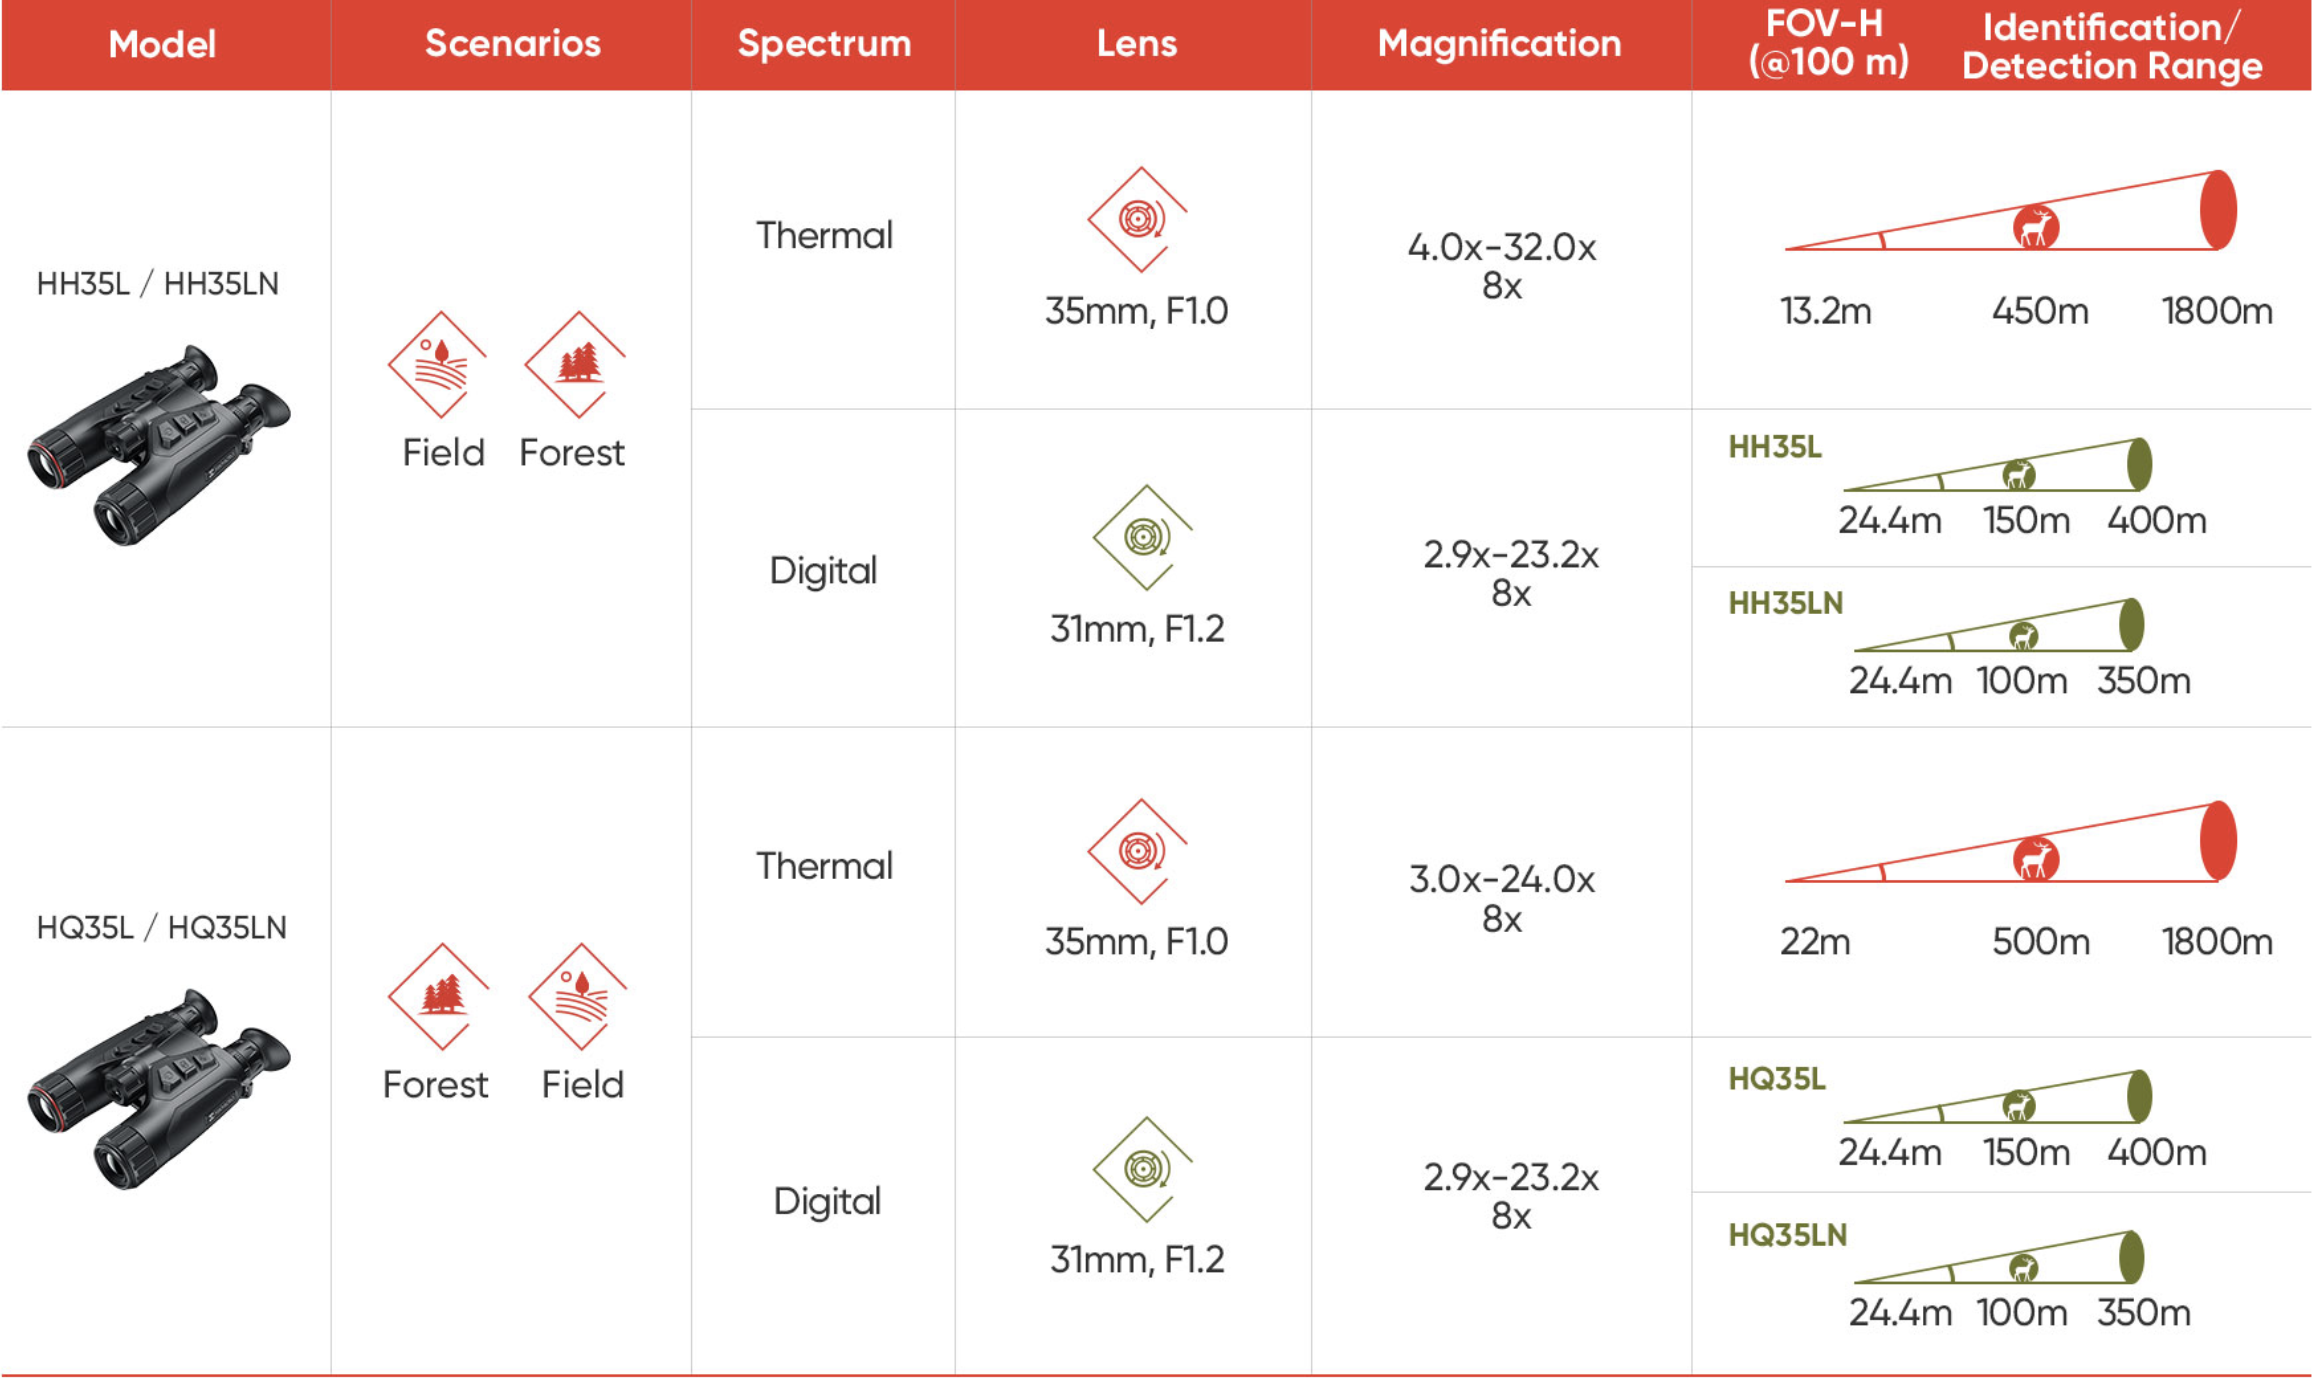This screenshot has height=1384, width=2316.
Task: Open the HH35L / HH35LN binoculars image
Action: [x=160, y=446]
